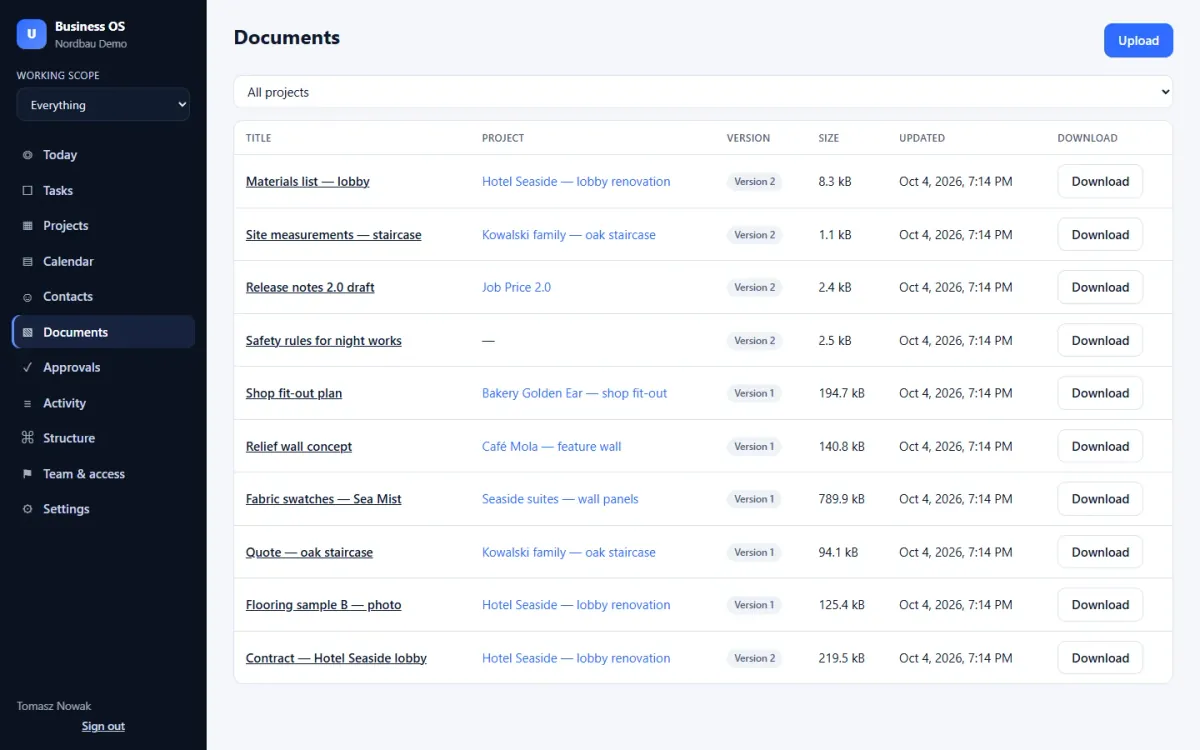Screen dimensions: 1200x750
Task: Download Materials list — lobby
Action: click(x=1100, y=182)
